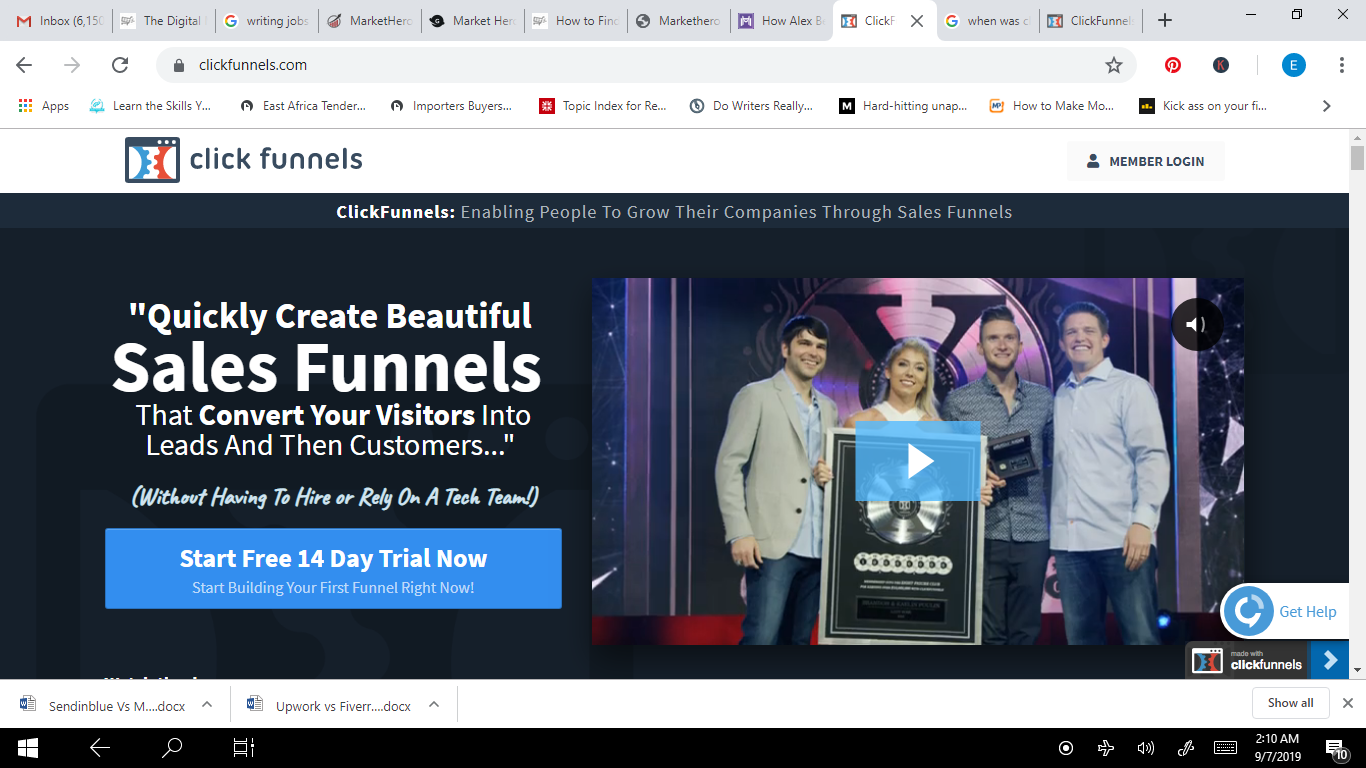Viewport: 1366px width, 768px height.
Task: Click the taskbar back arrow
Action: 100,748
